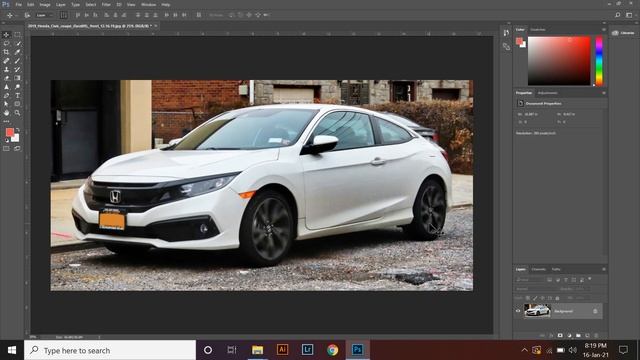The height and width of the screenshot is (360, 640).
Task: Open the Filter menu
Action: click(106, 4)
